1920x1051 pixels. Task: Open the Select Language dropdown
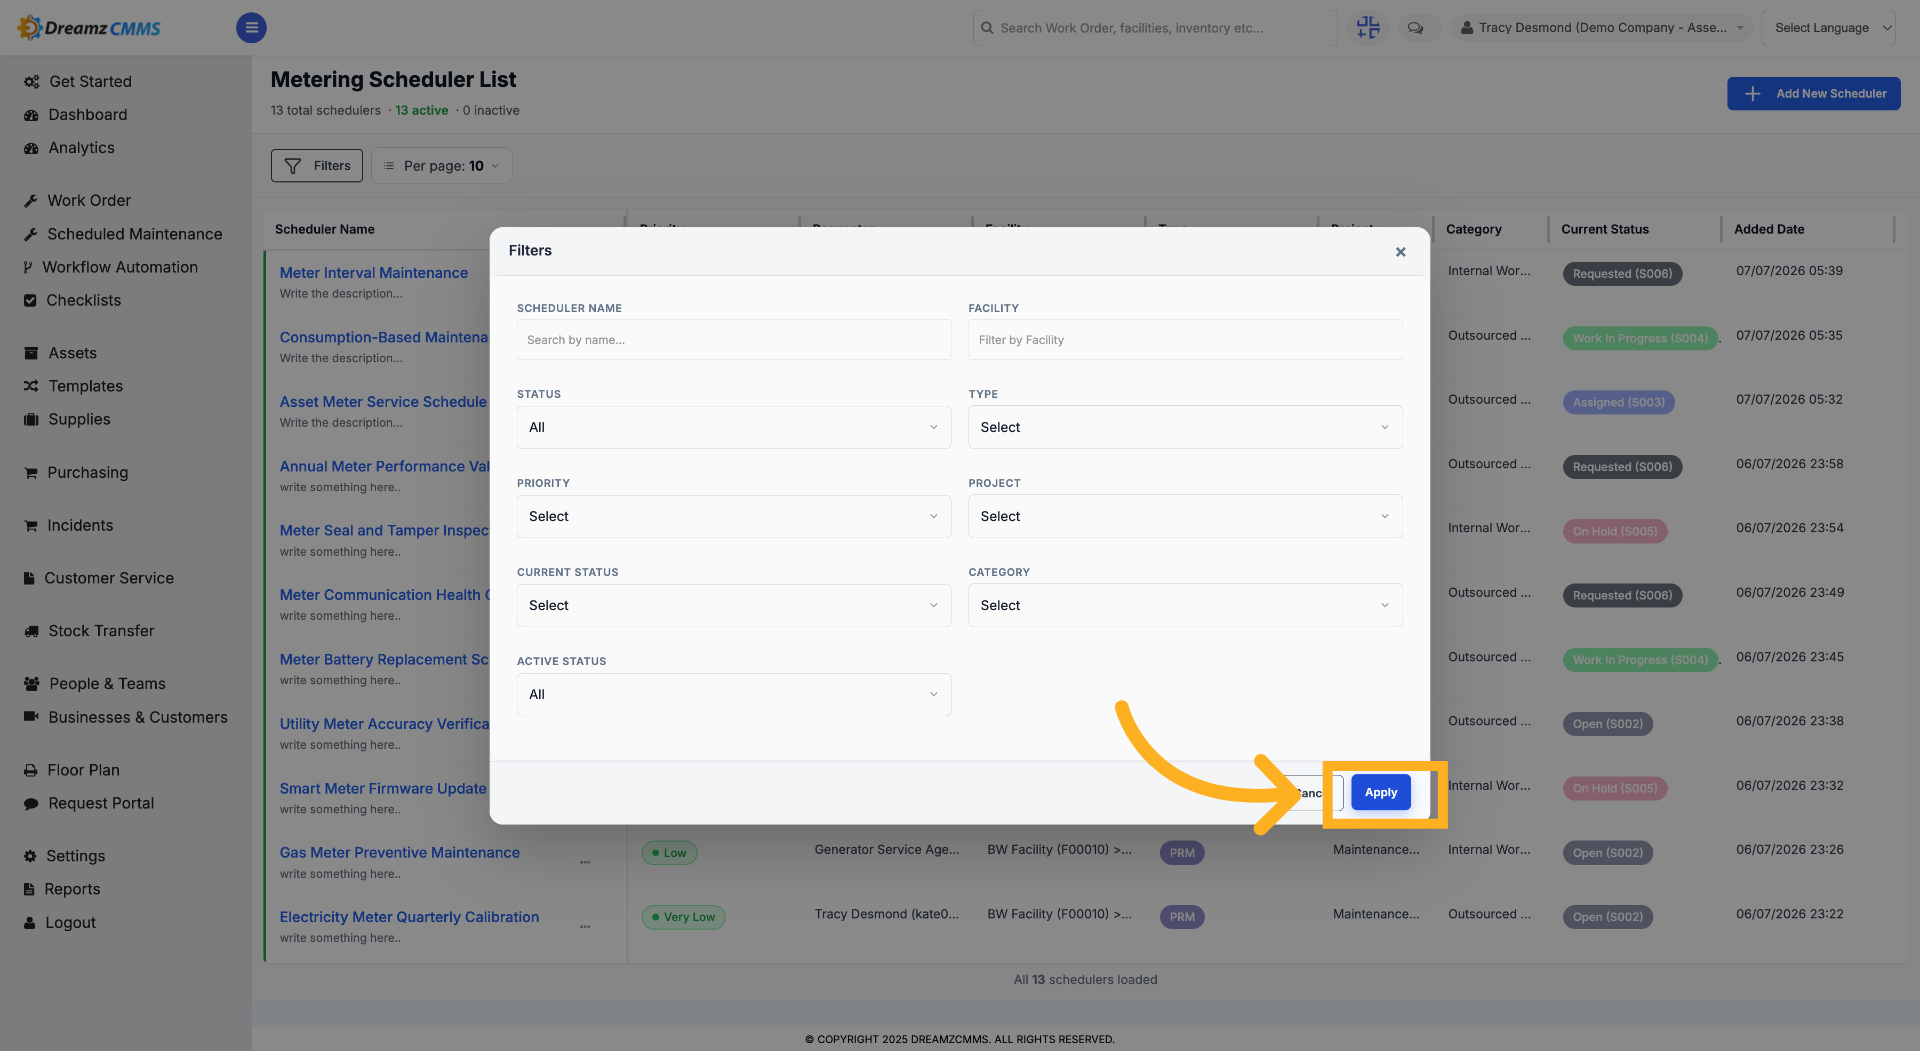pyautogui.click(x=1828, y=28)
